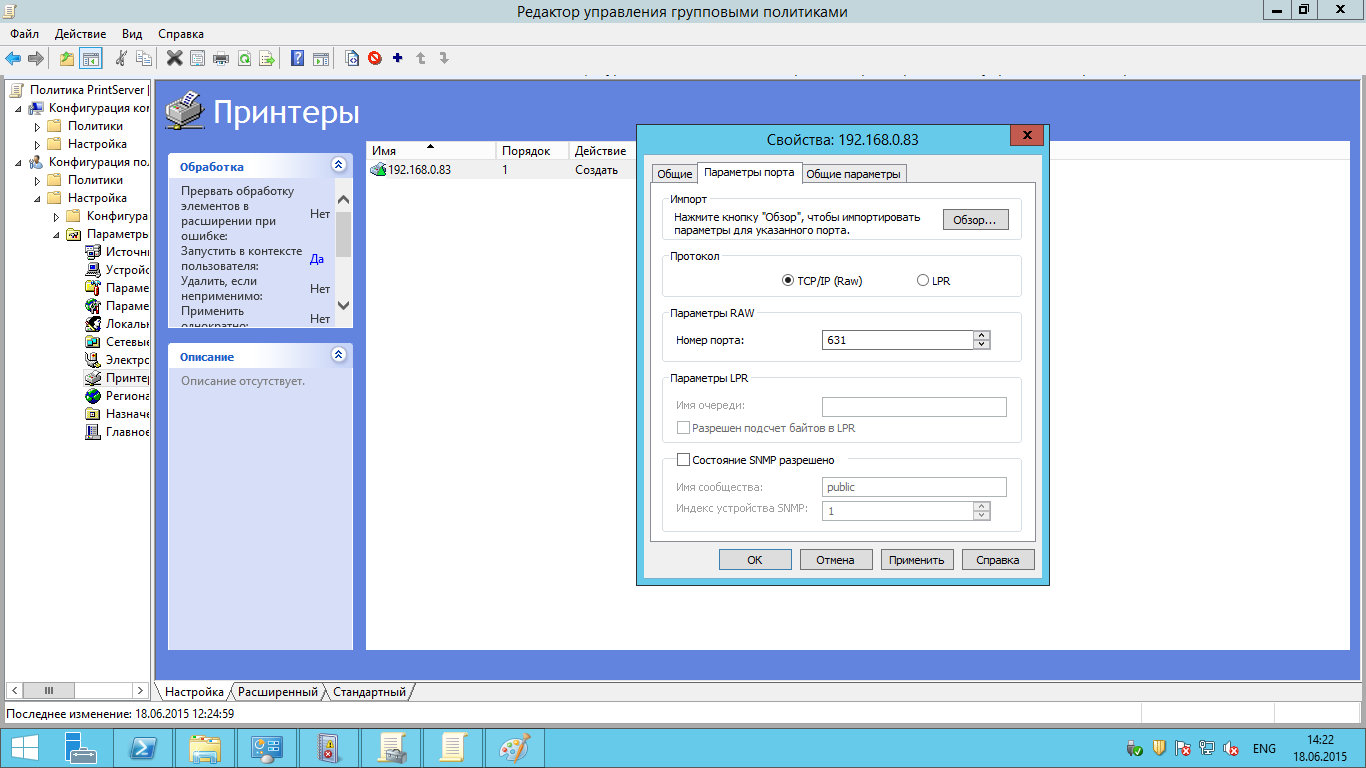Decrease the port number with down spinner
Viewport: 1366px width, 768px height.
(x=982, y=345)
